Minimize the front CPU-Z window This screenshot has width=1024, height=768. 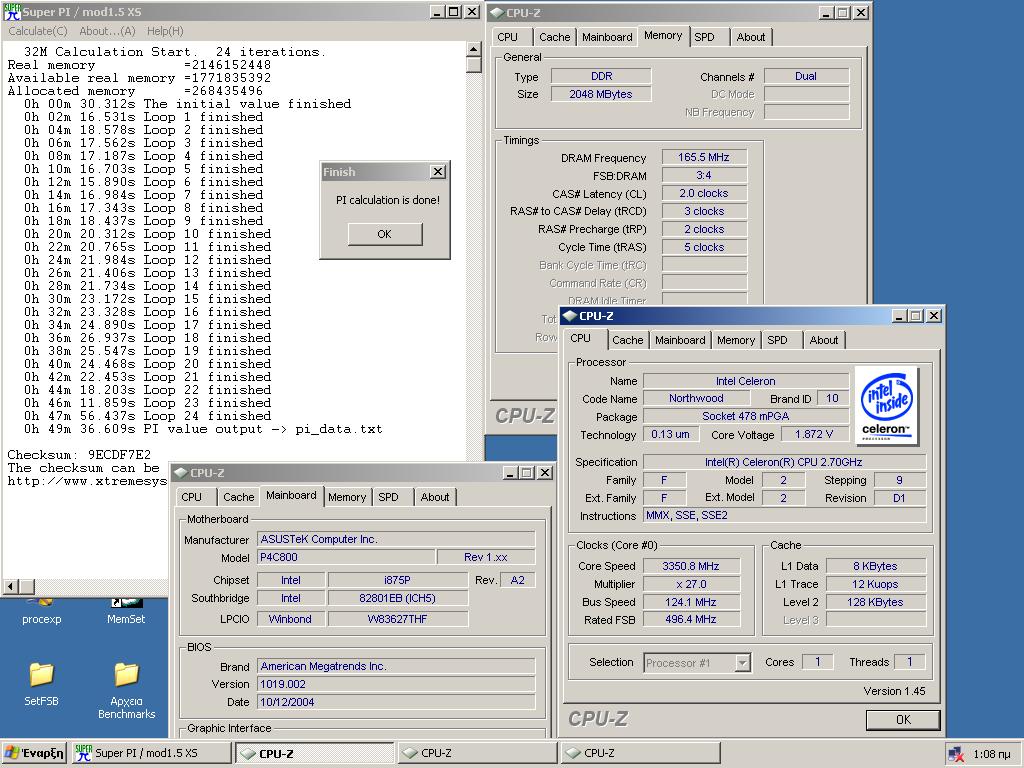[x=900, y=316]
